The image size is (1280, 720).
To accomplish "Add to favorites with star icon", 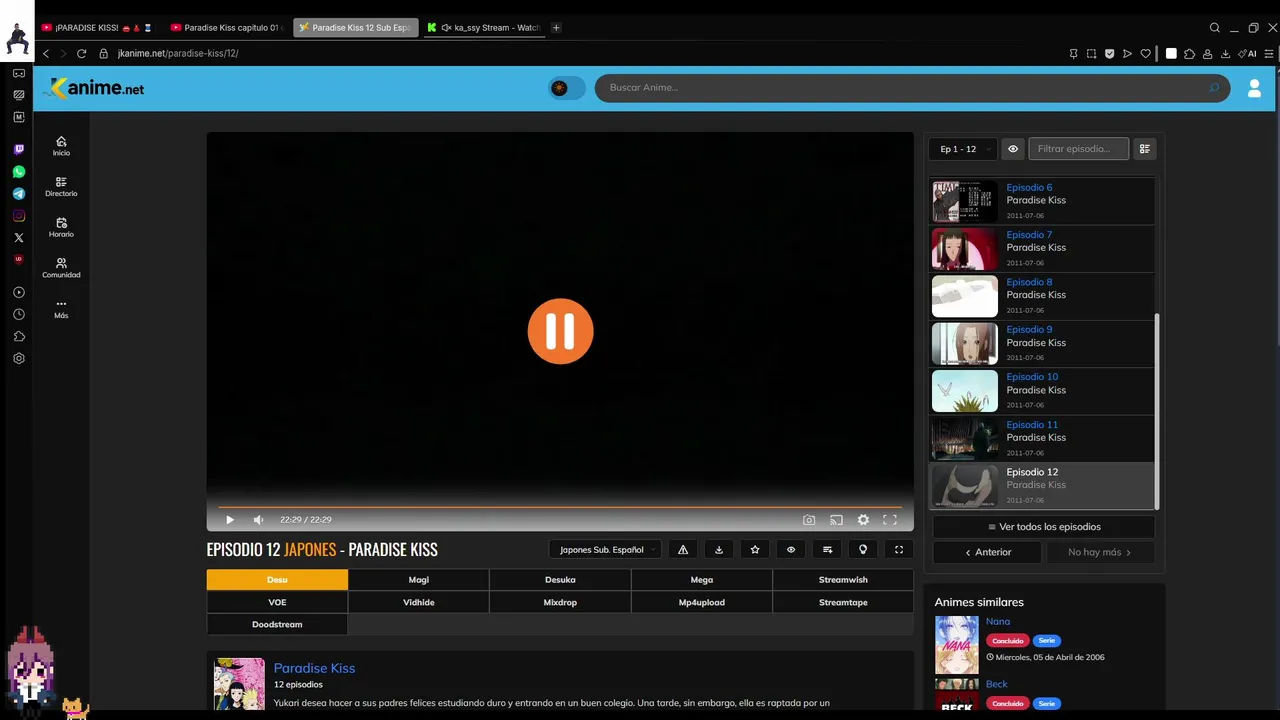I will click(x=755, y=549).
